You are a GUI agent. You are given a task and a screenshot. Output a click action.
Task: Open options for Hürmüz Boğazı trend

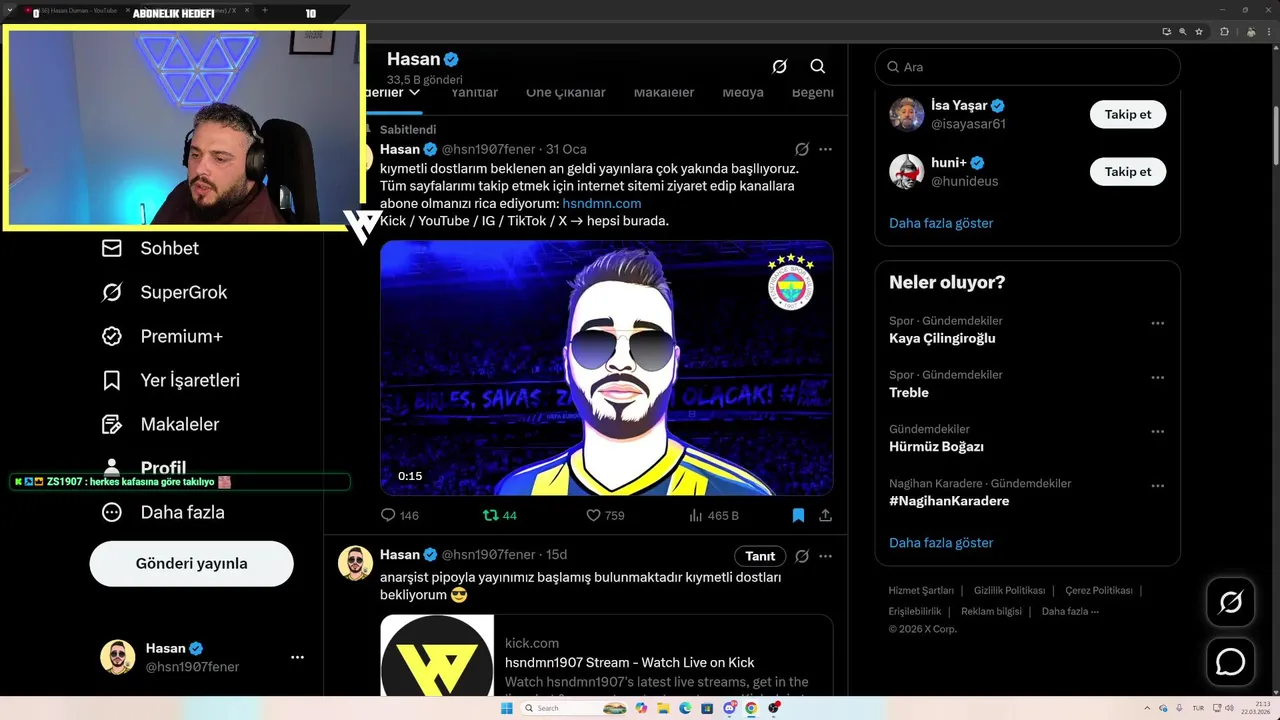[1157, 431]
